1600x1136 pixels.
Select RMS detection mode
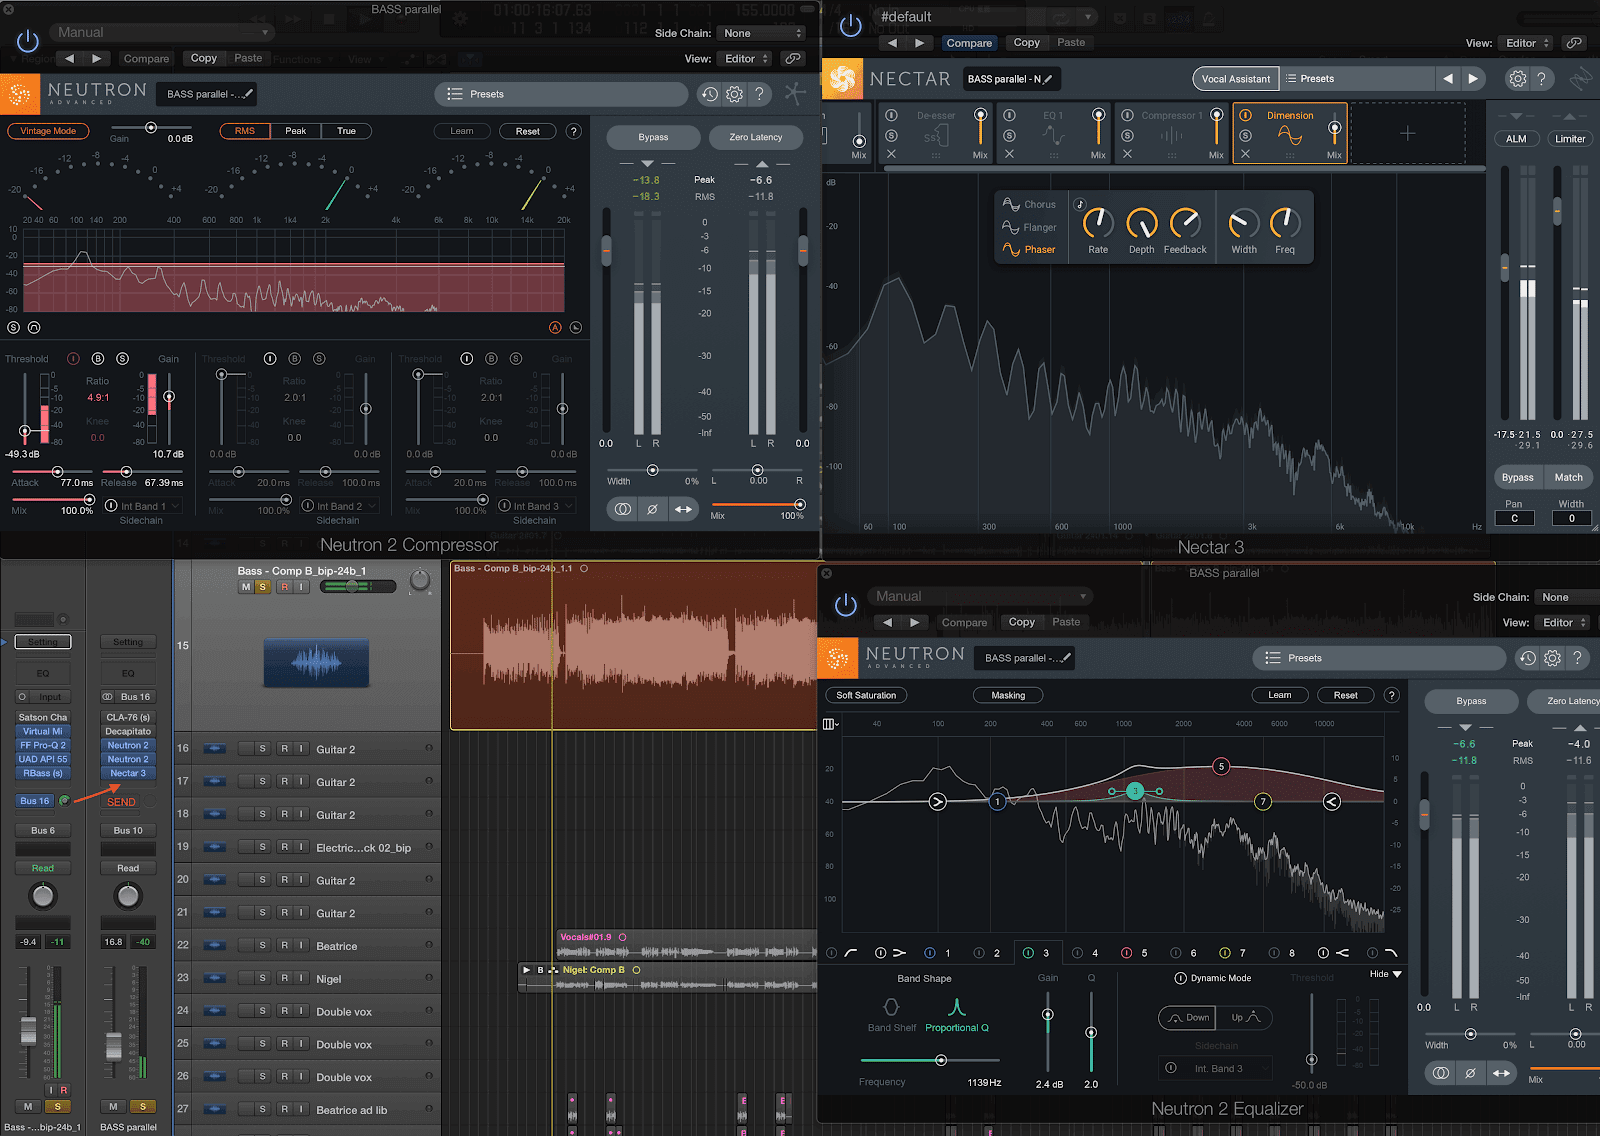(245, 131)
